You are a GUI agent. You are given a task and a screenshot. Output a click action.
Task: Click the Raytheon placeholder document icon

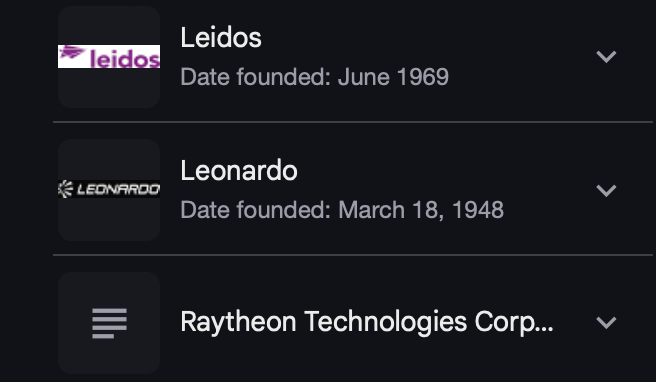coord(109,323)
